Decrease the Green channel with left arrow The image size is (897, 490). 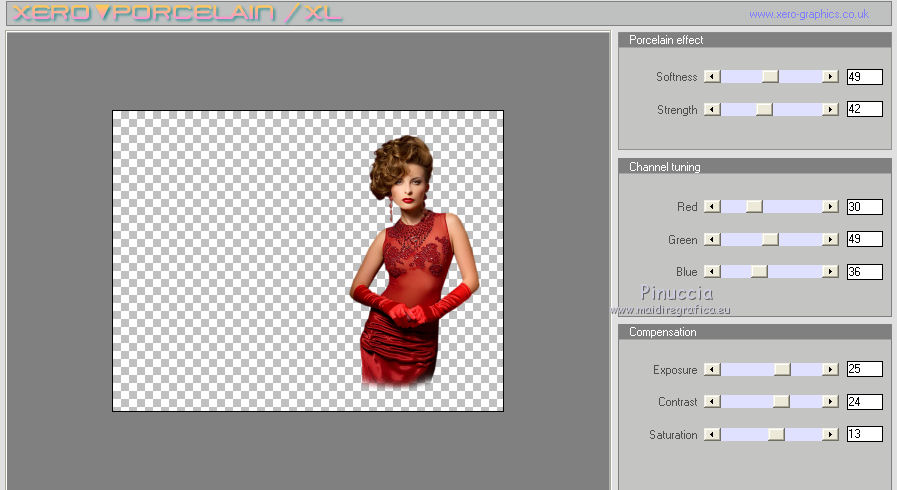click(x=712, y=239)
